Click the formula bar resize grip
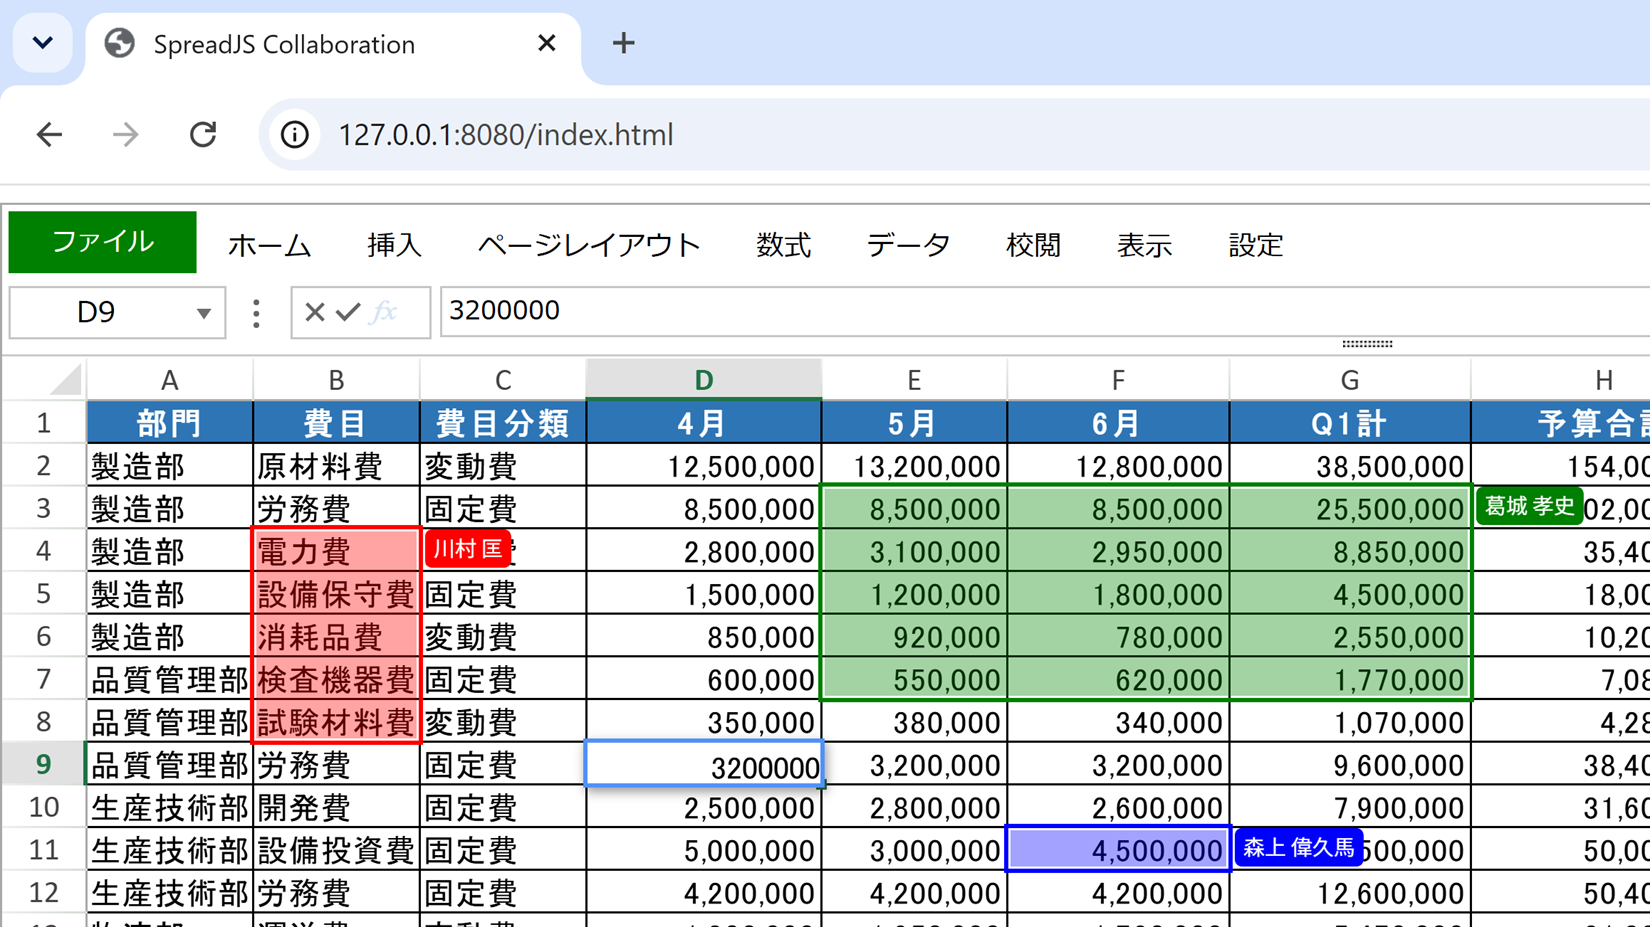Image resolution: width=1650 pixels, height=927 pixels. pos(1367,344)
